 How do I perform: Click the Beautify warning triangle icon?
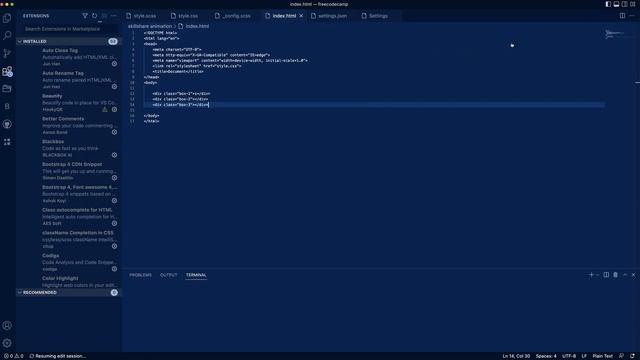click(x=105, y=109)
